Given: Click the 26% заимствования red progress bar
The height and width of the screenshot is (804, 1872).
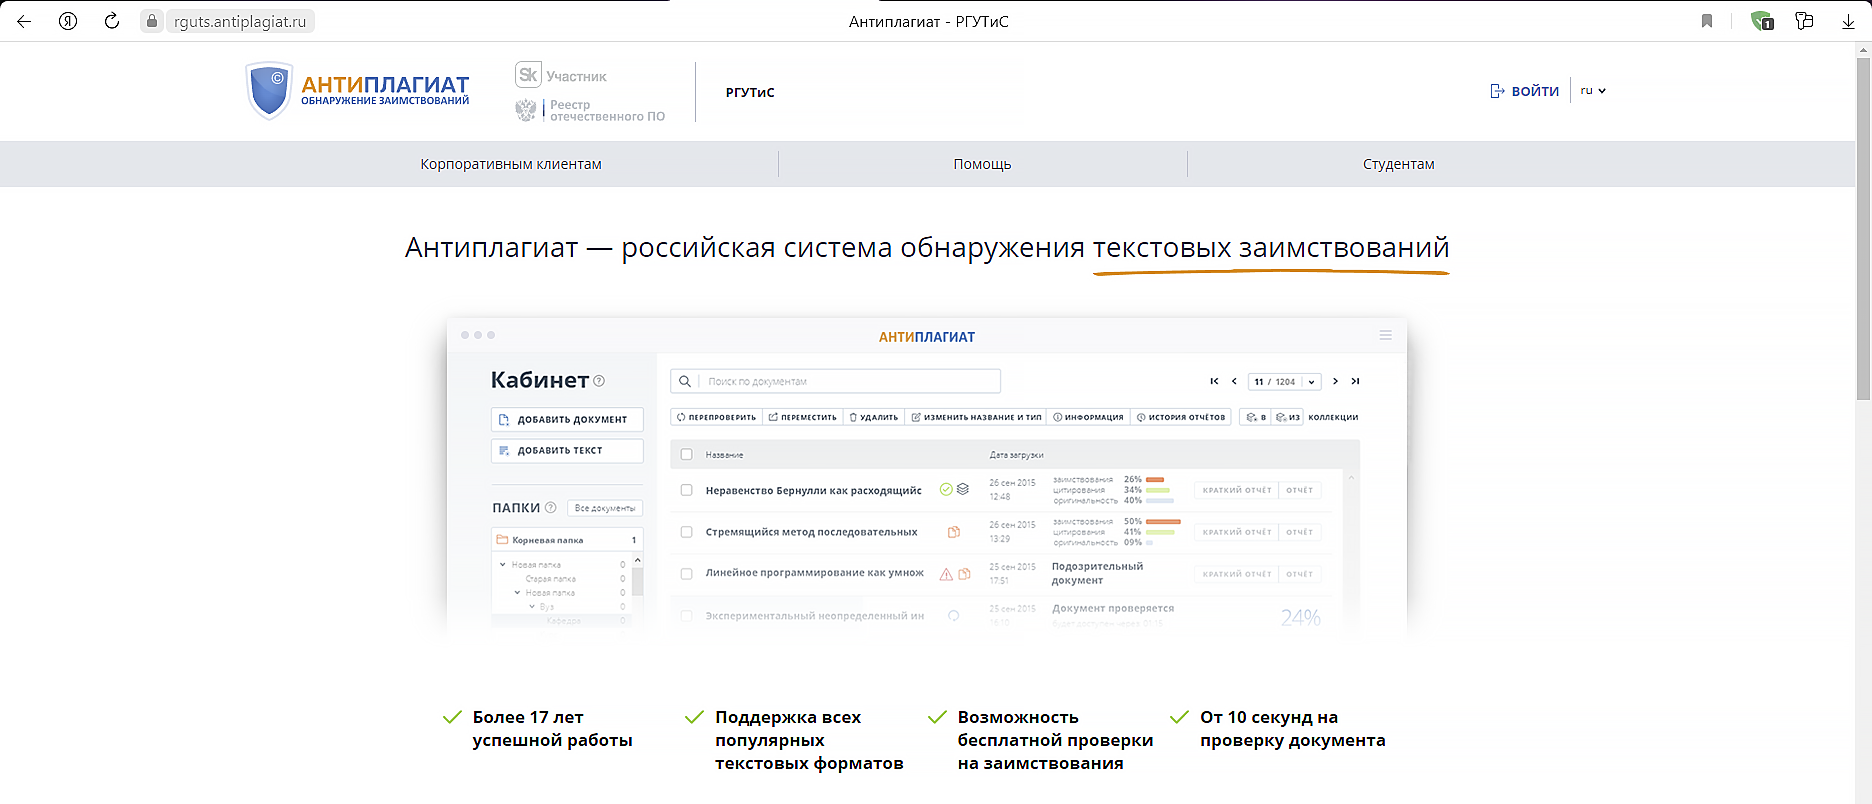Looking at the screenshot, I should [x=1155, y=479].
